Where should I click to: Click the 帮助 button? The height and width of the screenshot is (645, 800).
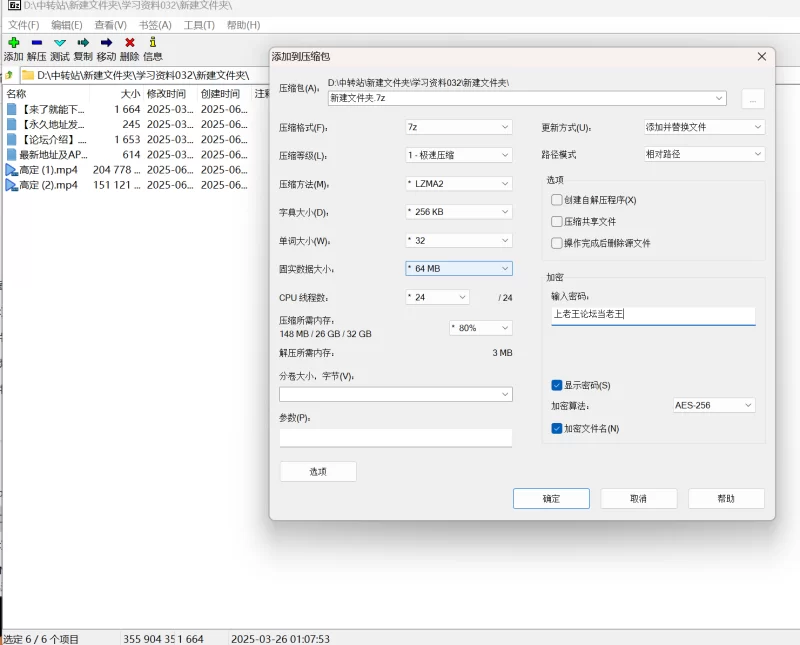[726, 499]
